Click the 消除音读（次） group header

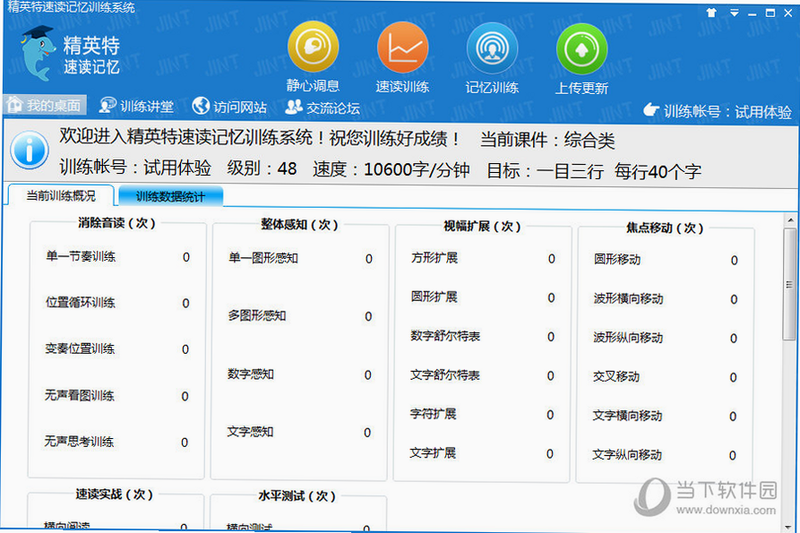[117, 223]
